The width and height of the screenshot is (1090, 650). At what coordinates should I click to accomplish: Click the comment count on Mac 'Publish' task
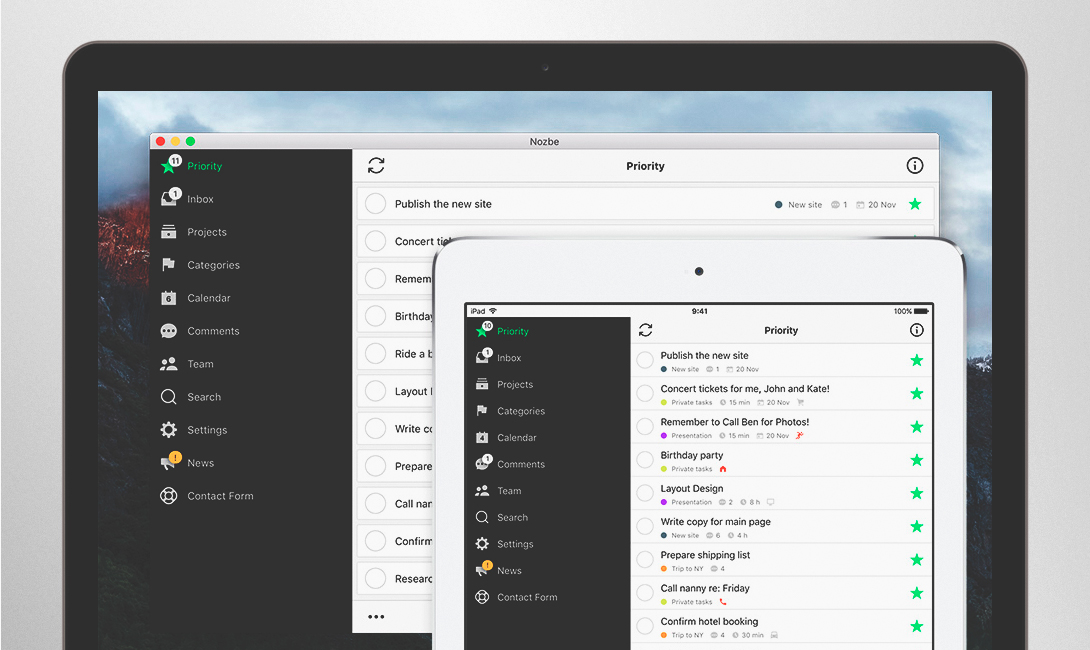click(839, 204)
